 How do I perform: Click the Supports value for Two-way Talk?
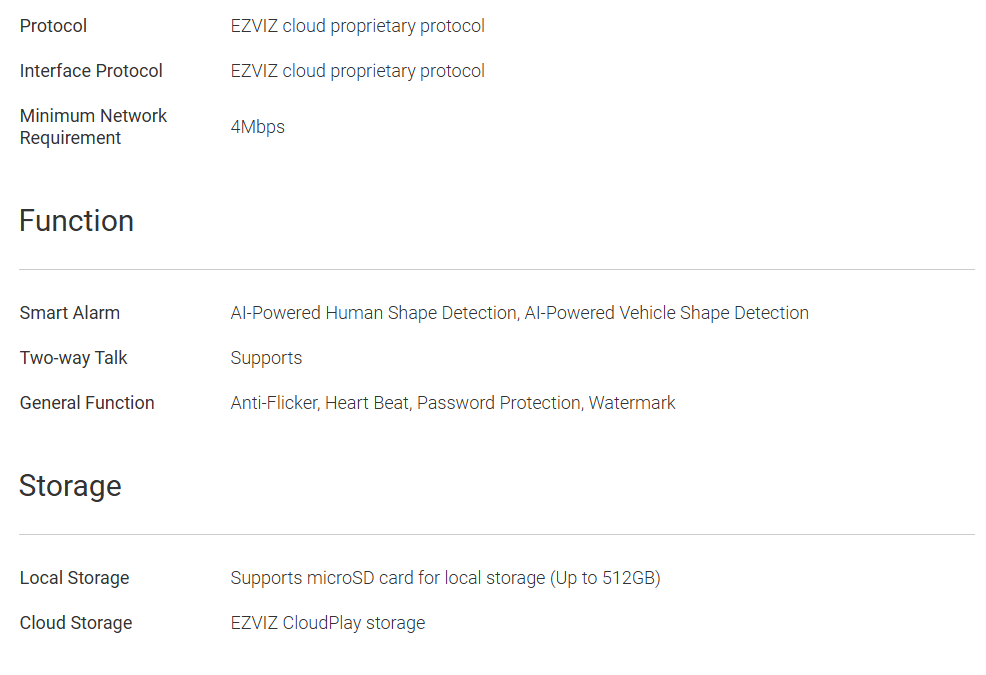pyautogui.click(x=266, y=358)
